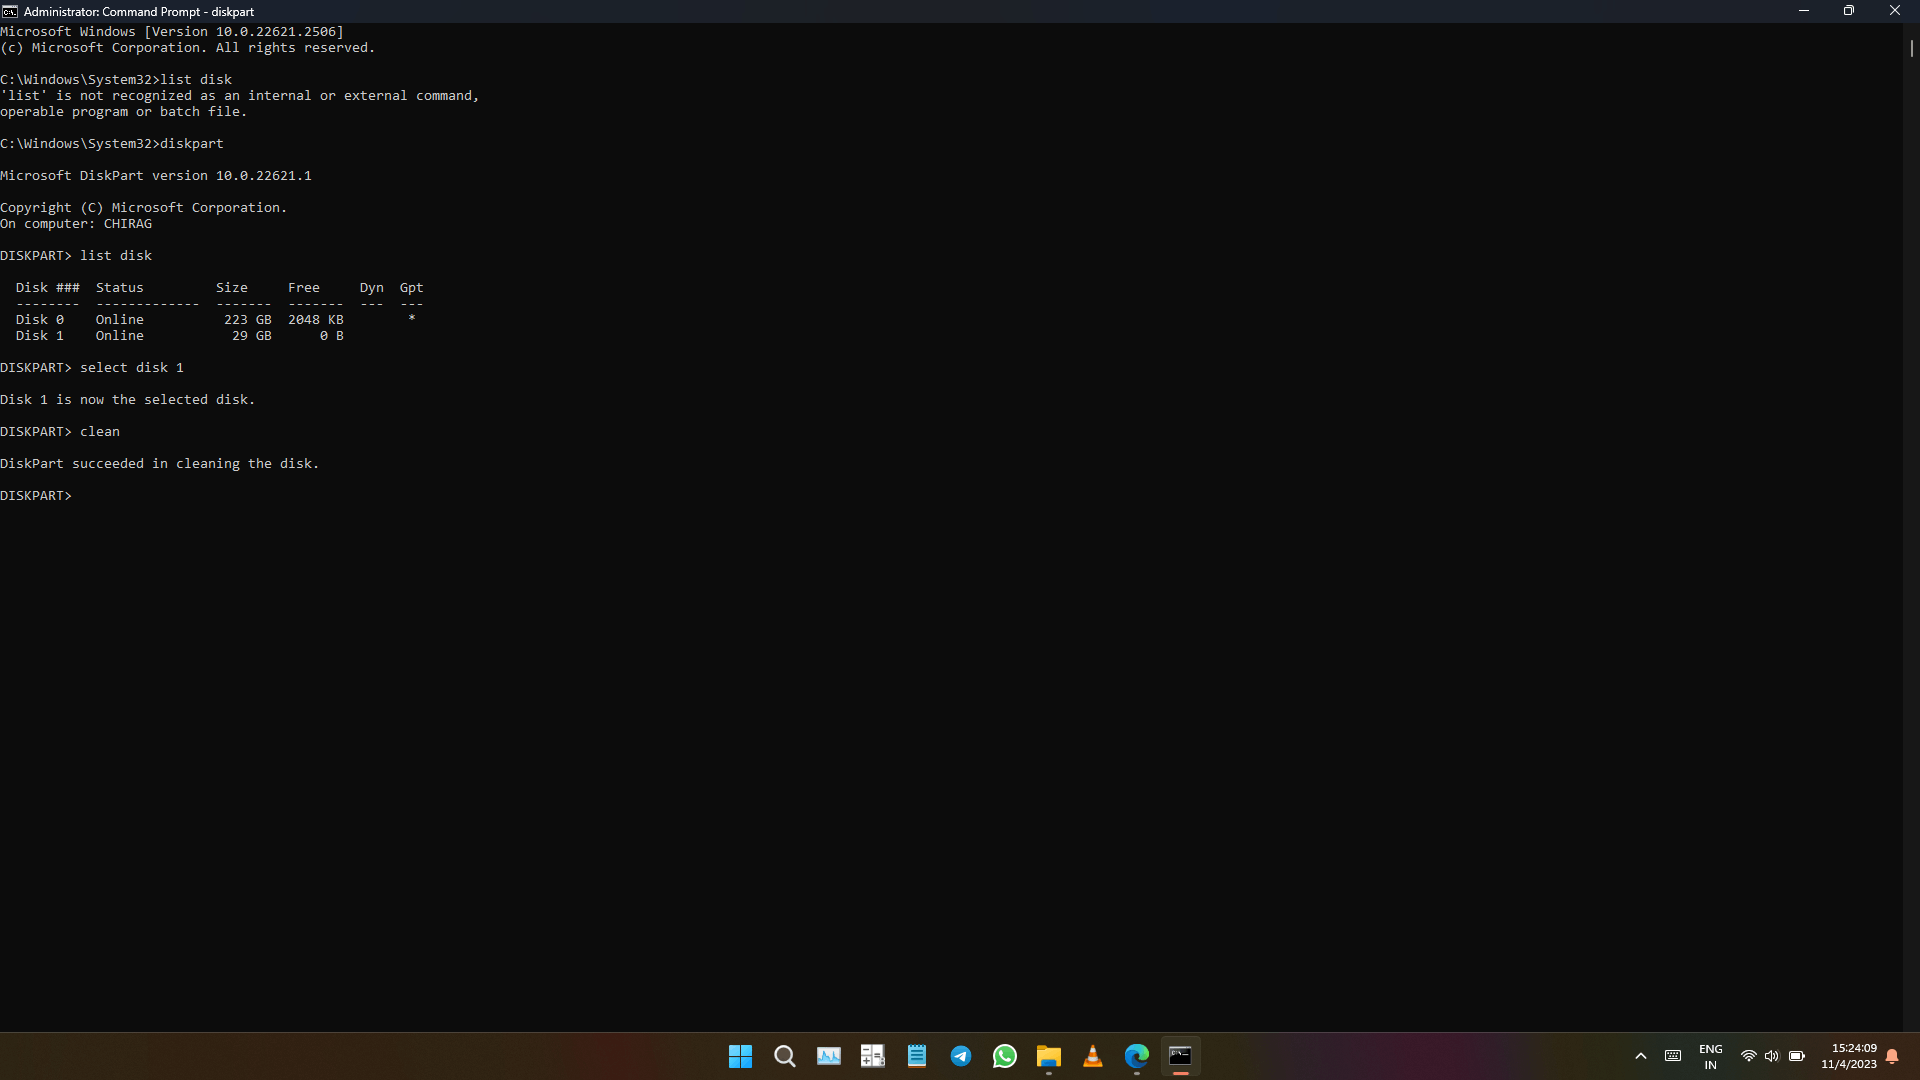Open WhatsApp from the taskbar
Viewport: 1920px width, 1080px height.
click(1005, 1056)
